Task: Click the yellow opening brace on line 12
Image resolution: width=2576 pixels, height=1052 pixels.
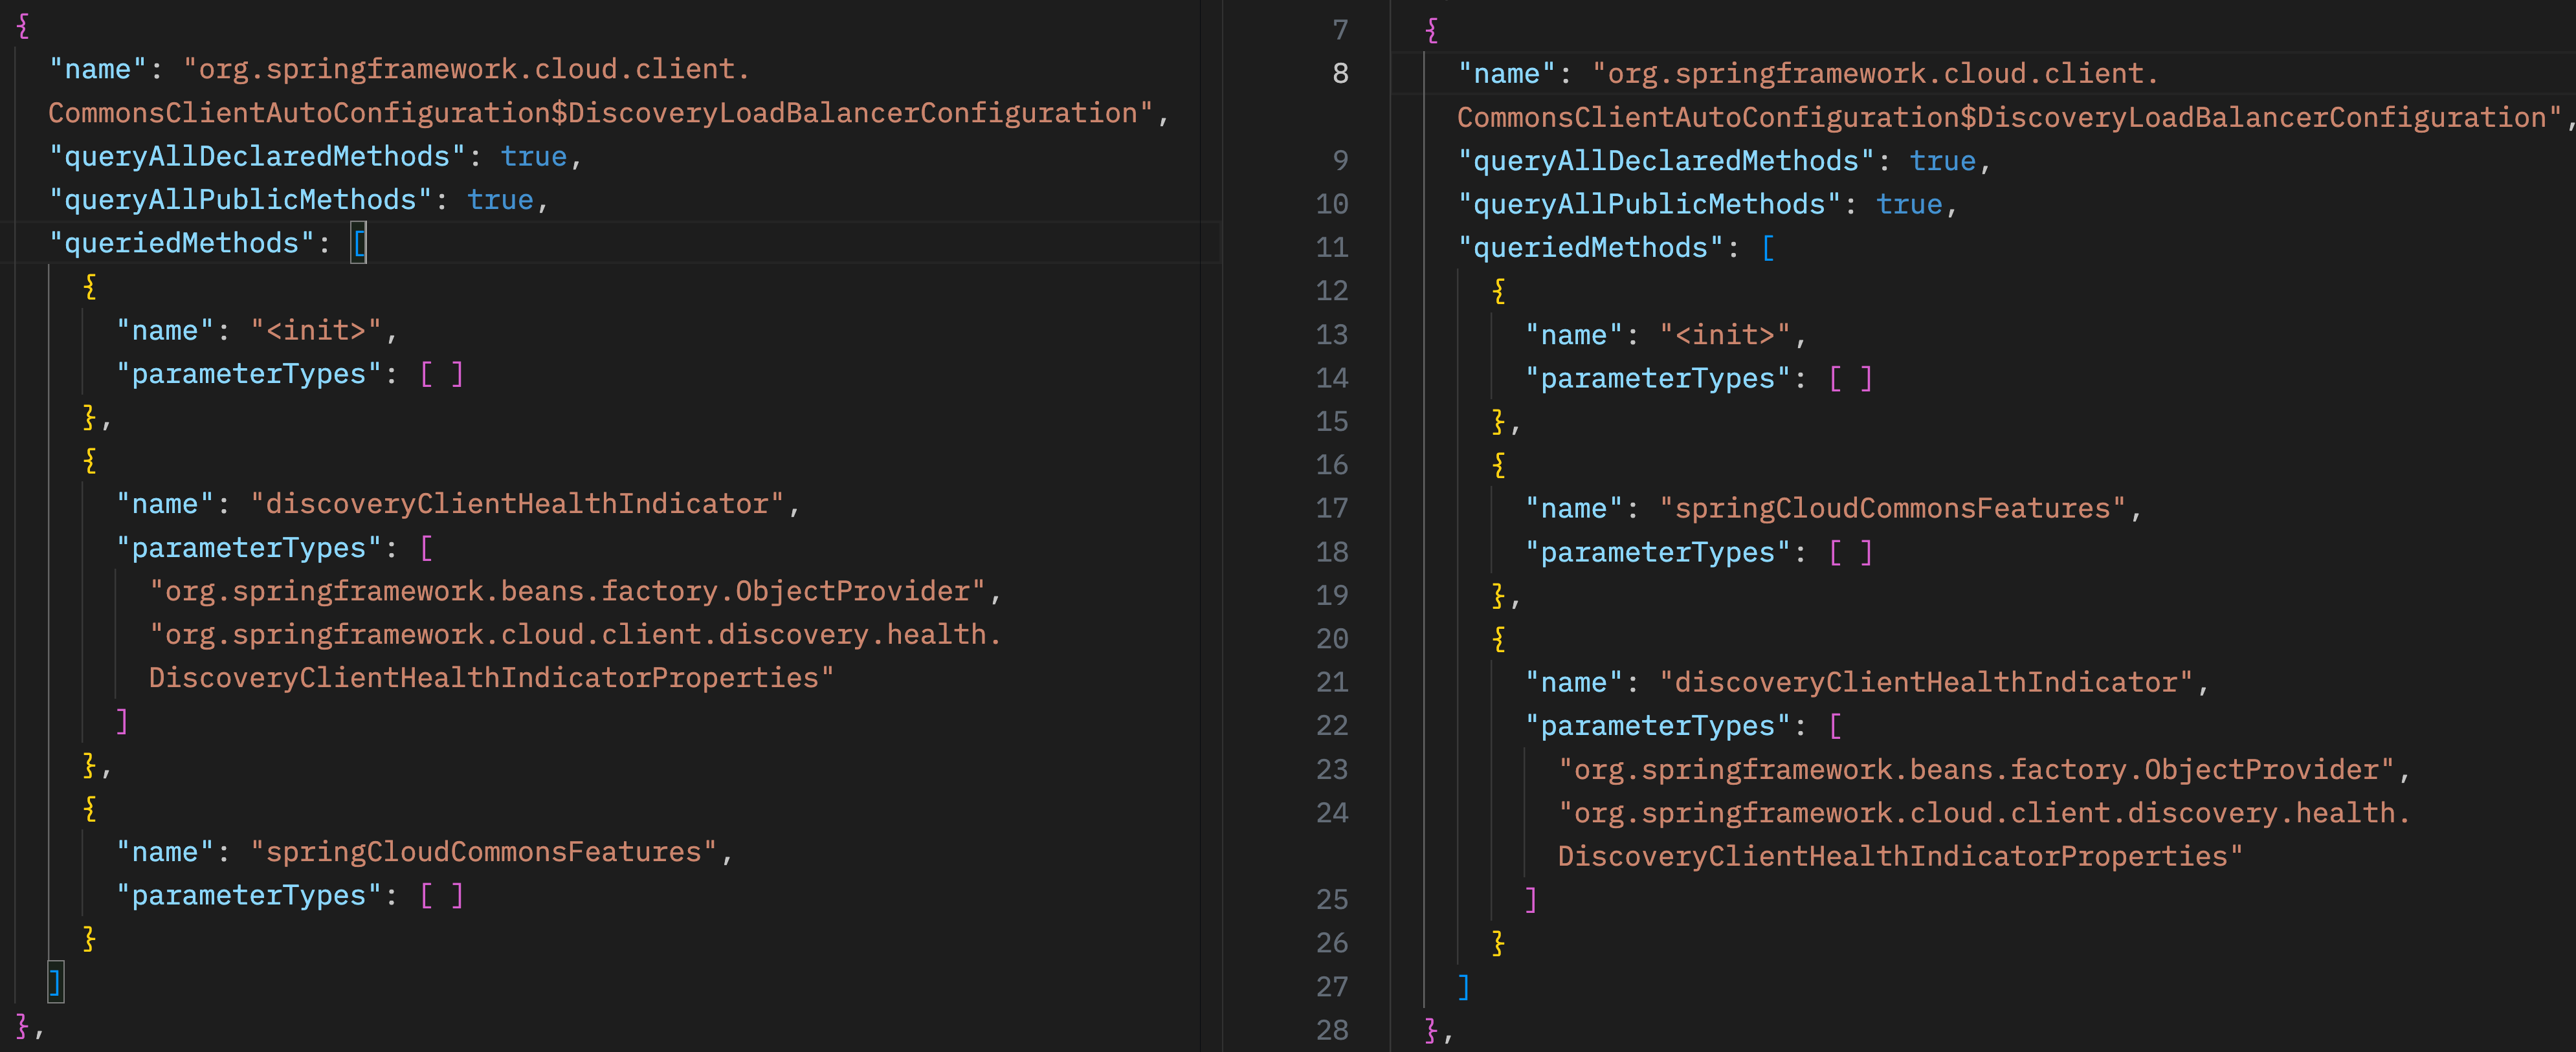Action: click(1499, 291)
